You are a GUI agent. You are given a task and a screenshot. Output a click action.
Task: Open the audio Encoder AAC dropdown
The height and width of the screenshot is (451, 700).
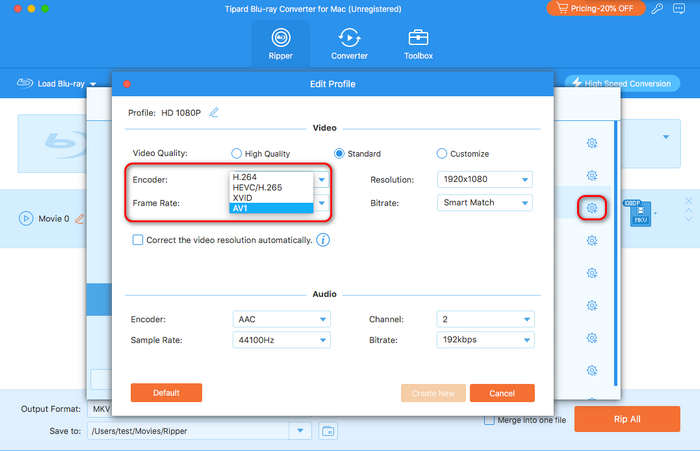click(281, 319)
